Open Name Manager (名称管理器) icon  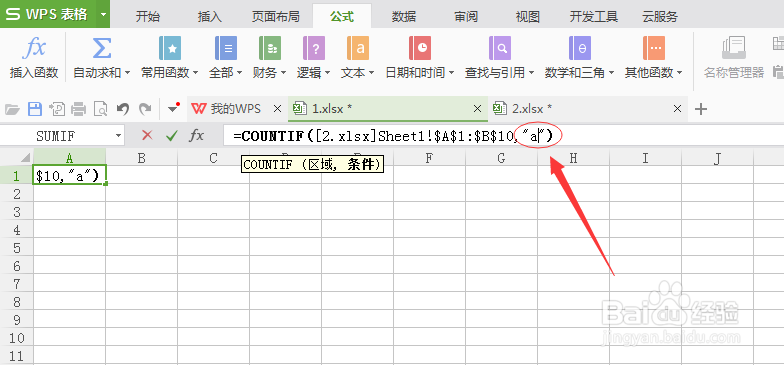point(734,48)
